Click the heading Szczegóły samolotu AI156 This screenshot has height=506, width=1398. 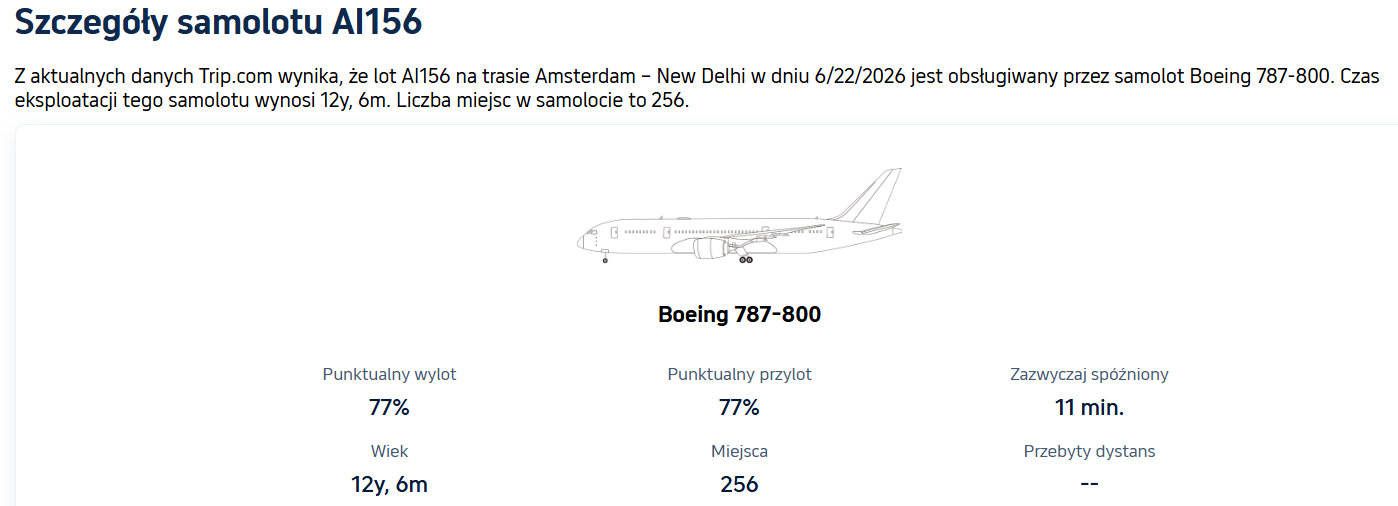(x=219, y=22)
